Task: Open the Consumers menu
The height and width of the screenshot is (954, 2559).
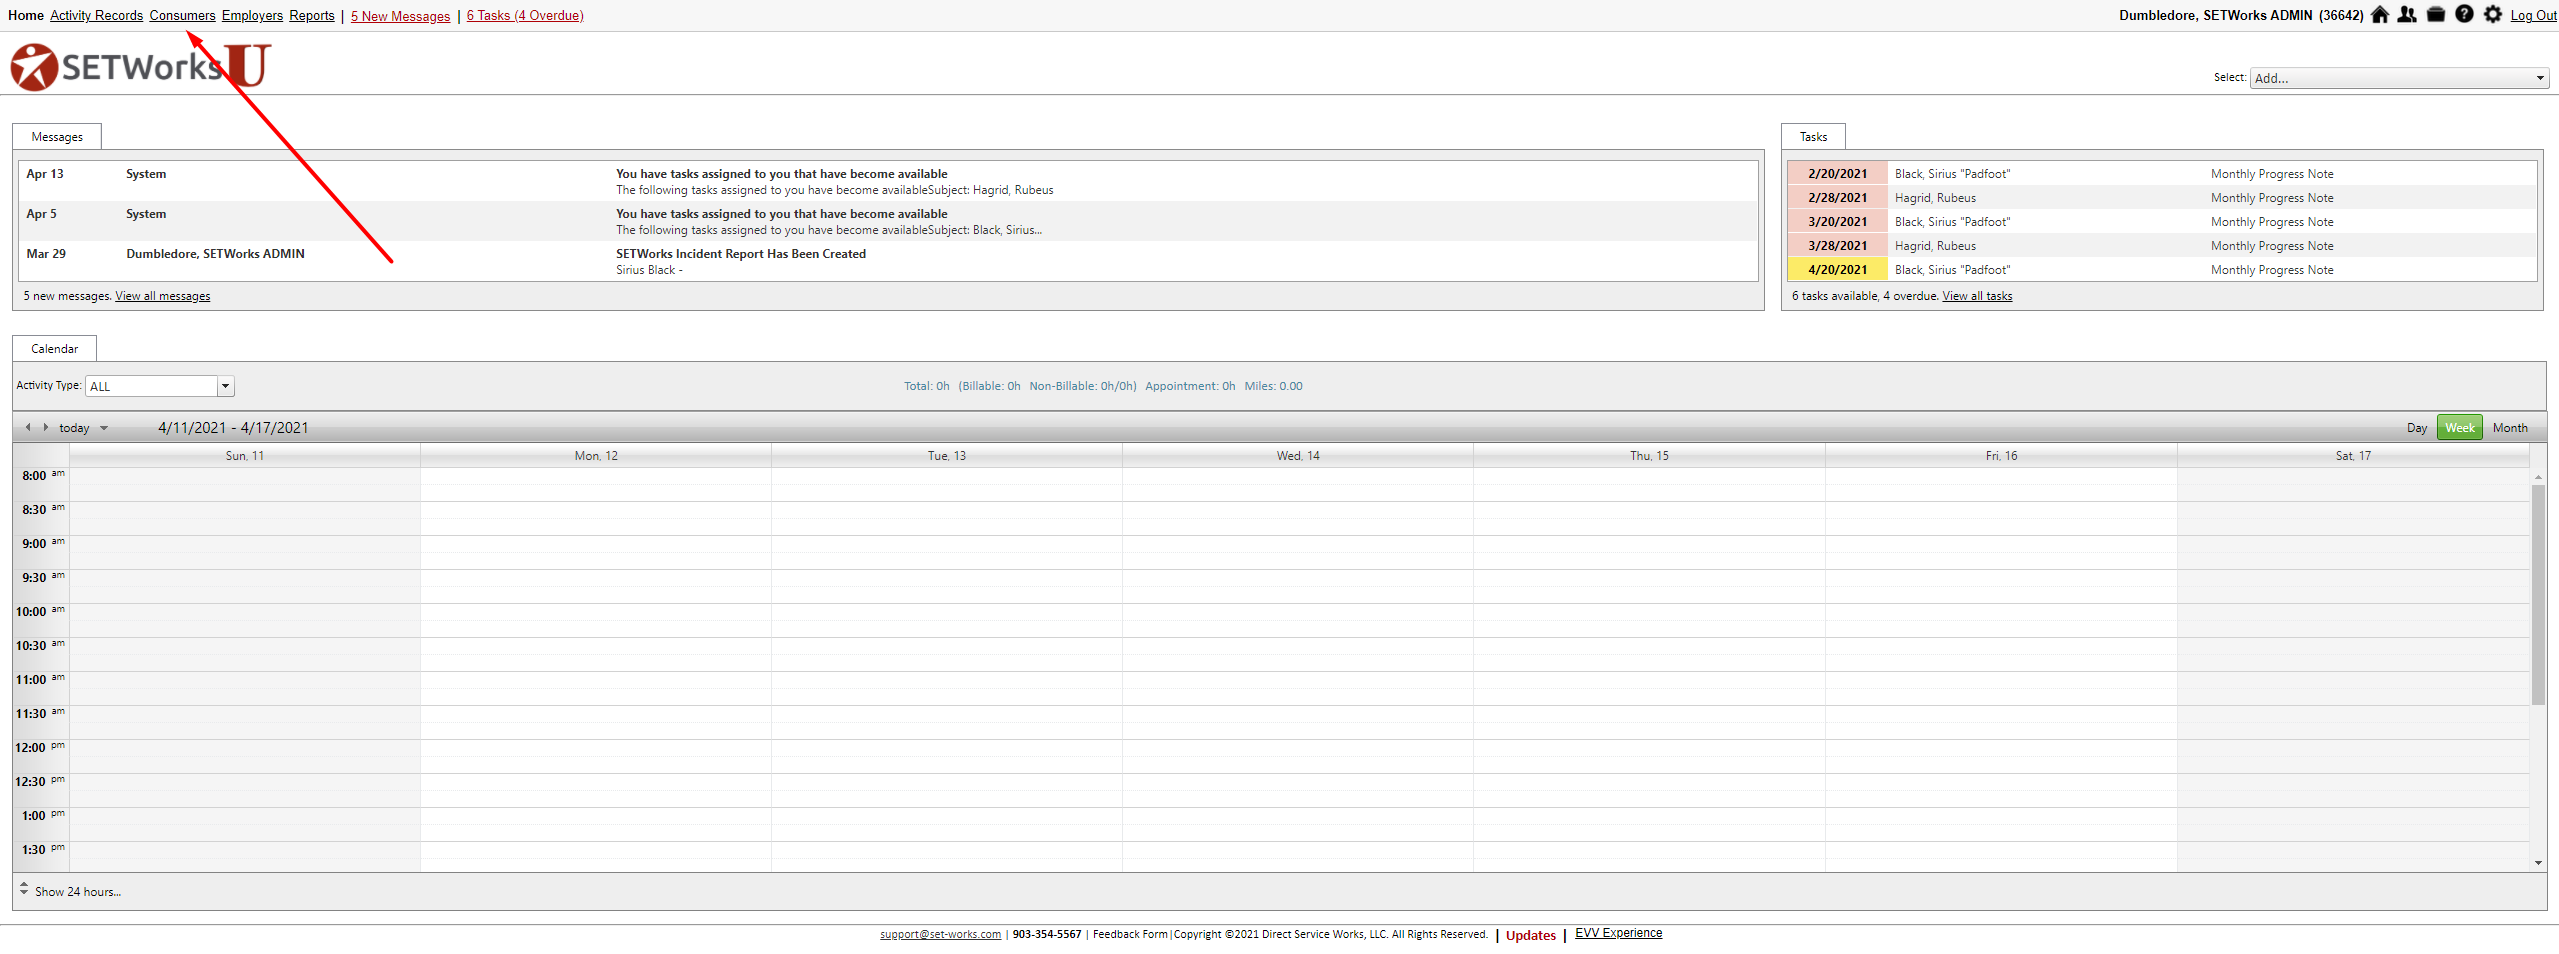Action: [182, 16]
